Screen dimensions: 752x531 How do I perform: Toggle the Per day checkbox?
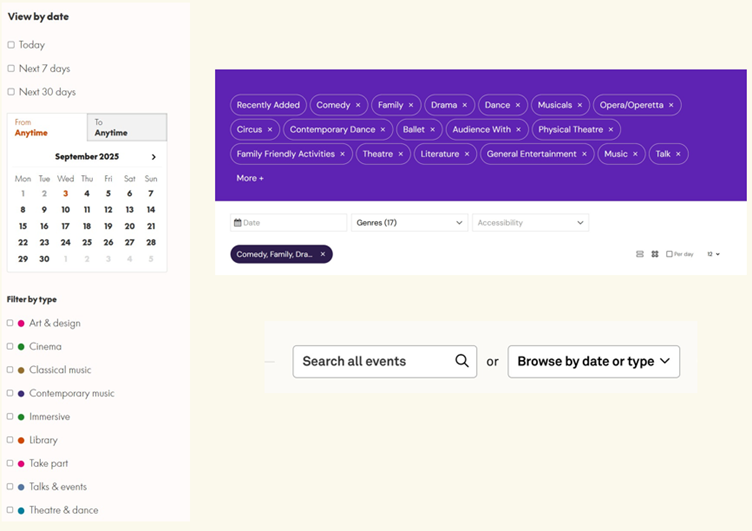click(x=669, y=254)
